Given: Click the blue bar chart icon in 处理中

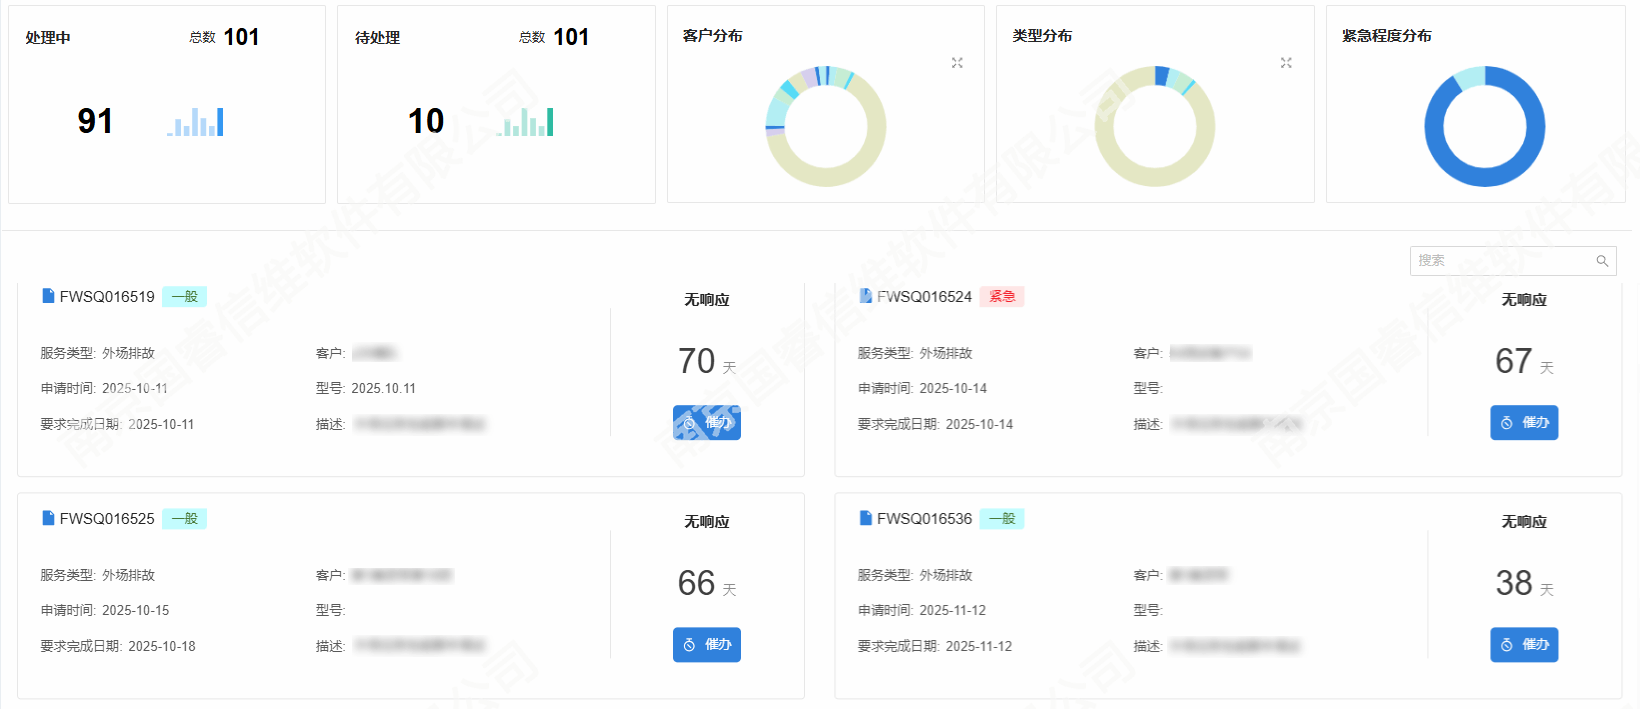Looking at the screenshot, I should [196, 122].
